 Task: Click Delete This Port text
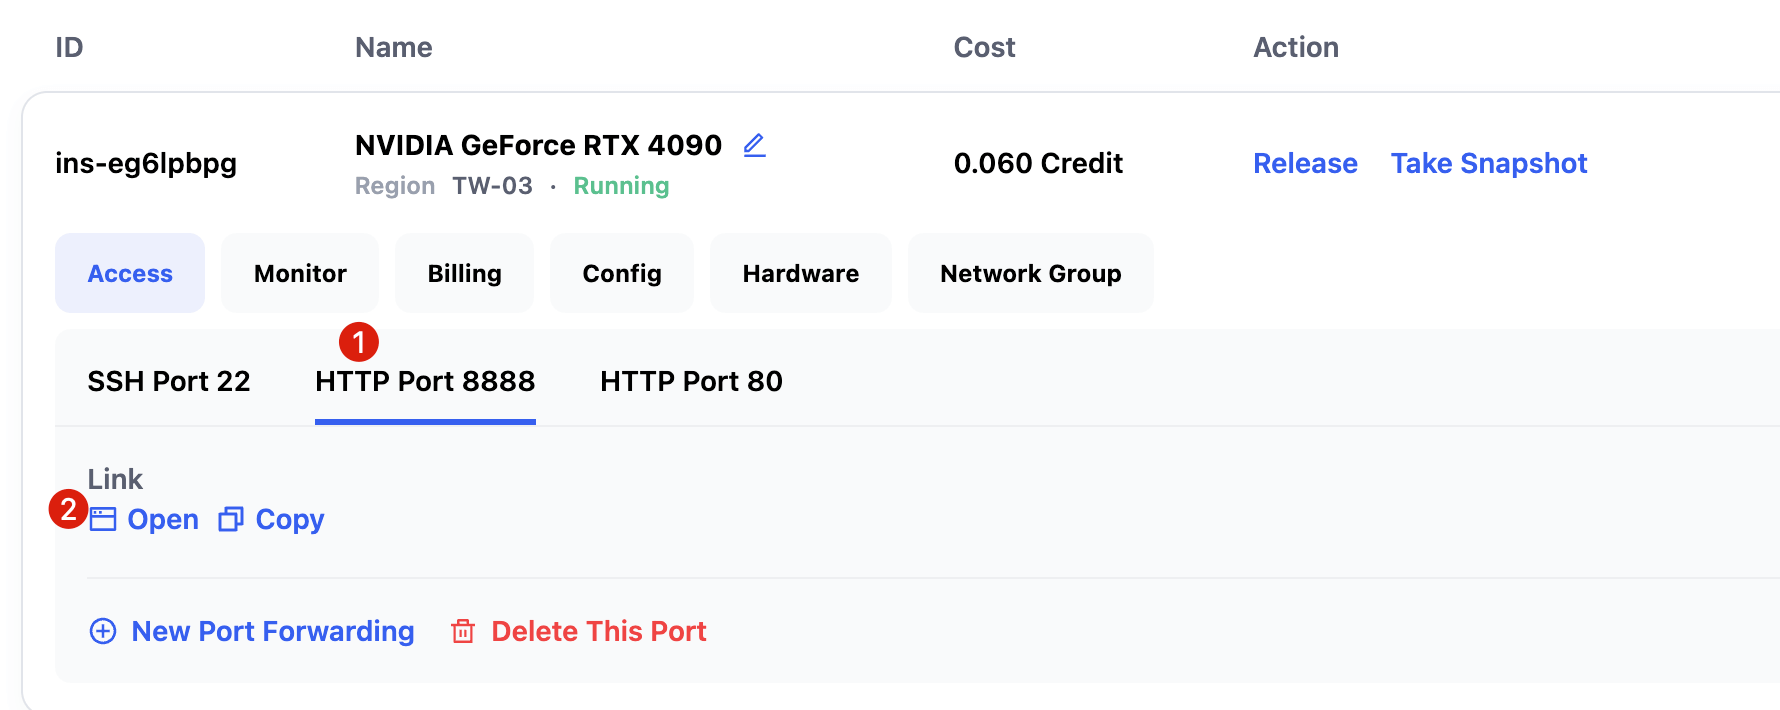pyautogui.click(x=599, y=631)
